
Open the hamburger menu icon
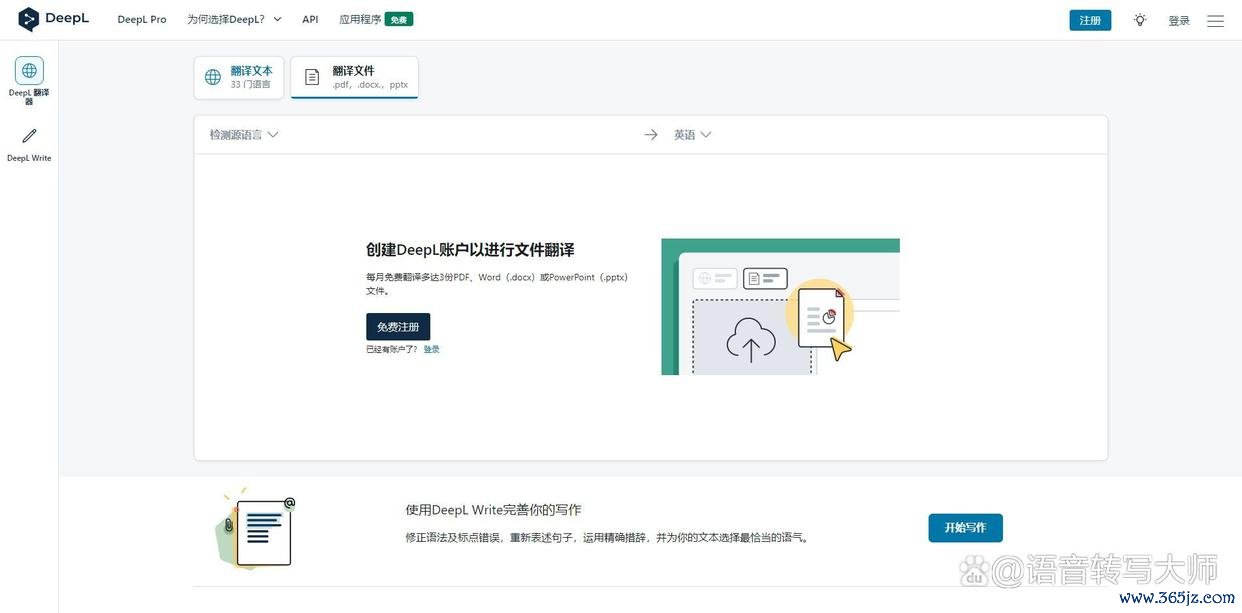(1215, 21)
